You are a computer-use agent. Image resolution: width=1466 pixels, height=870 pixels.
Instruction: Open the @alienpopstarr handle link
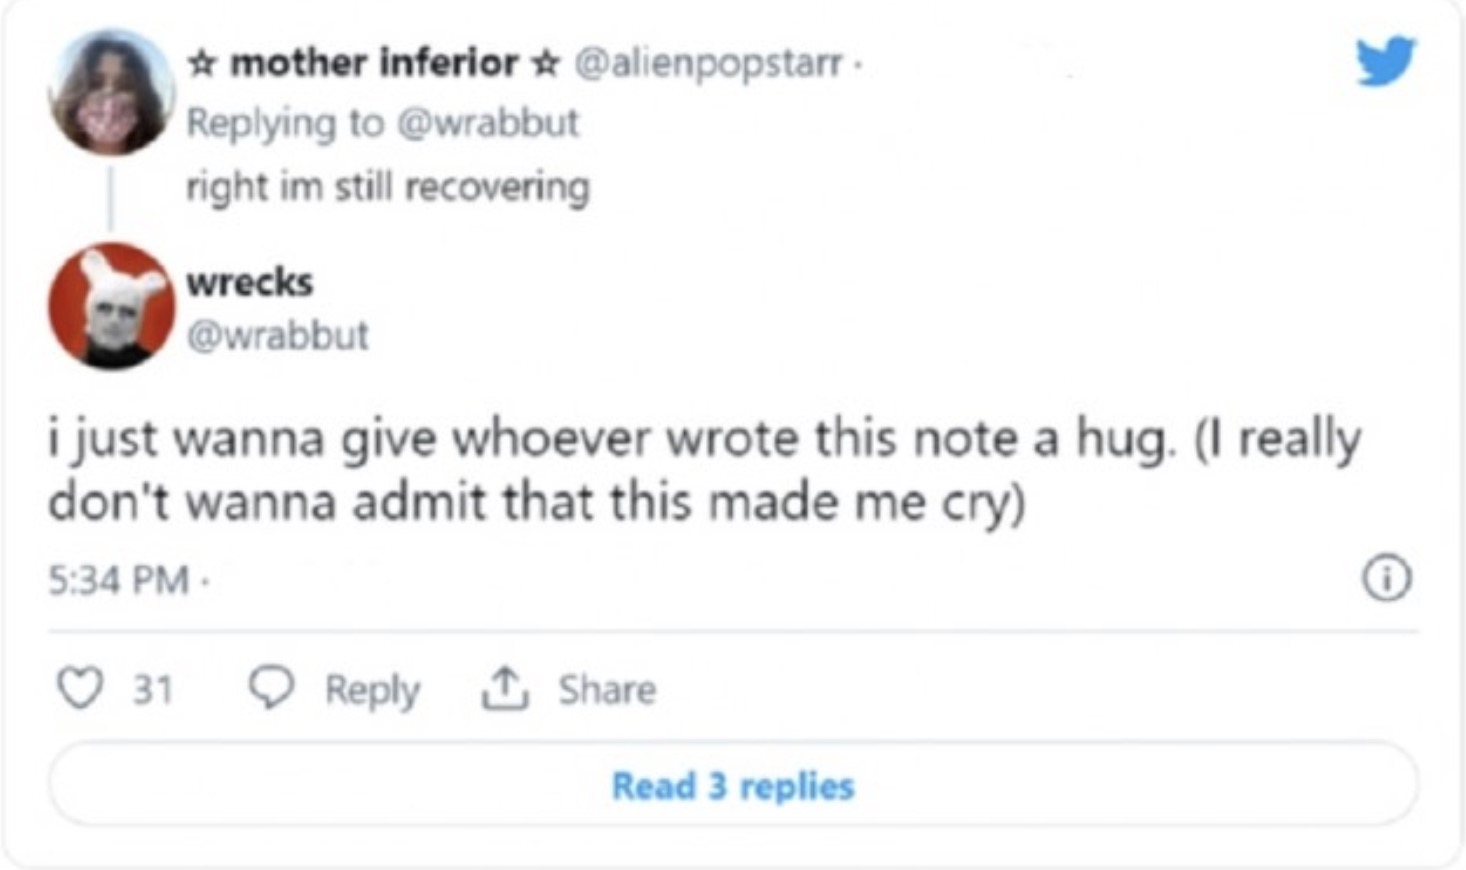pos(708,63)
